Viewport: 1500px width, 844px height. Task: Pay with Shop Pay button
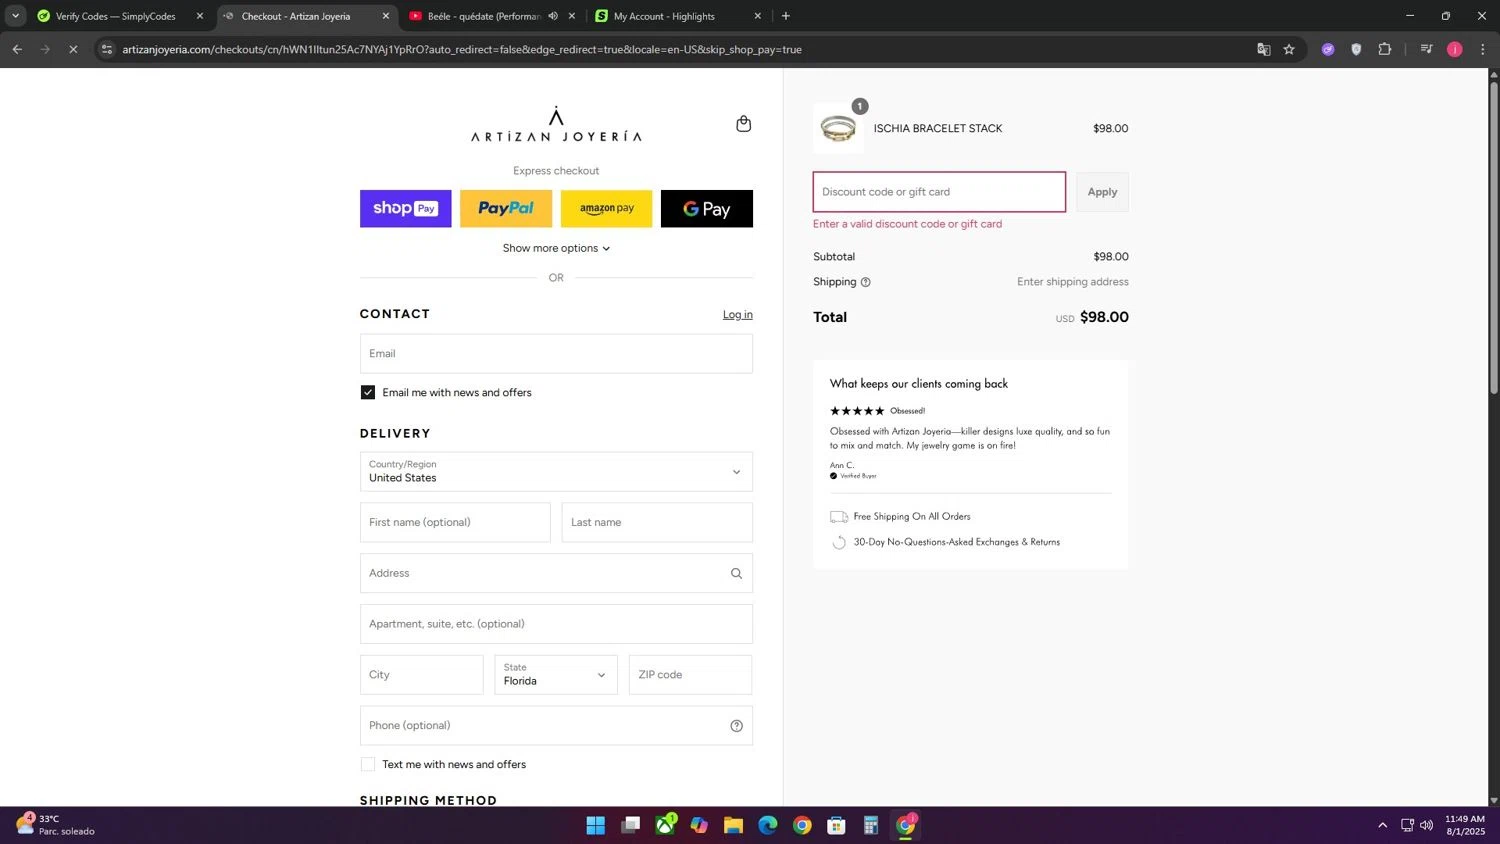[405, 209]
